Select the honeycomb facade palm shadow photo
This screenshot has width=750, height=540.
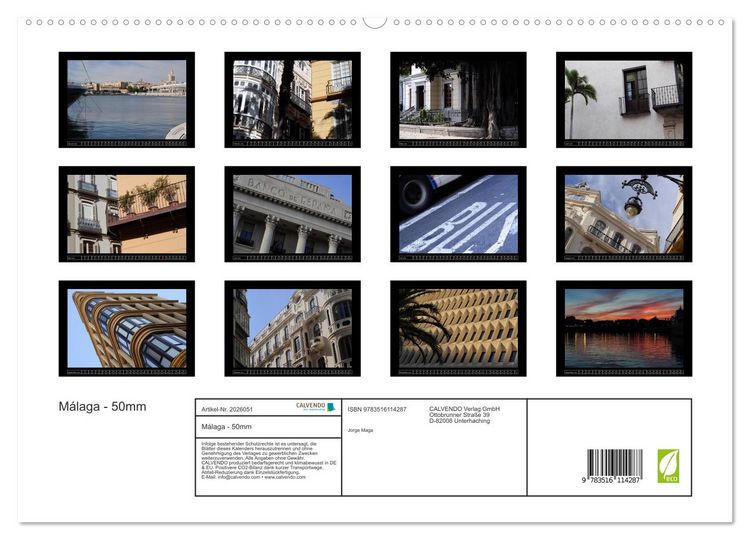point(458,329)
